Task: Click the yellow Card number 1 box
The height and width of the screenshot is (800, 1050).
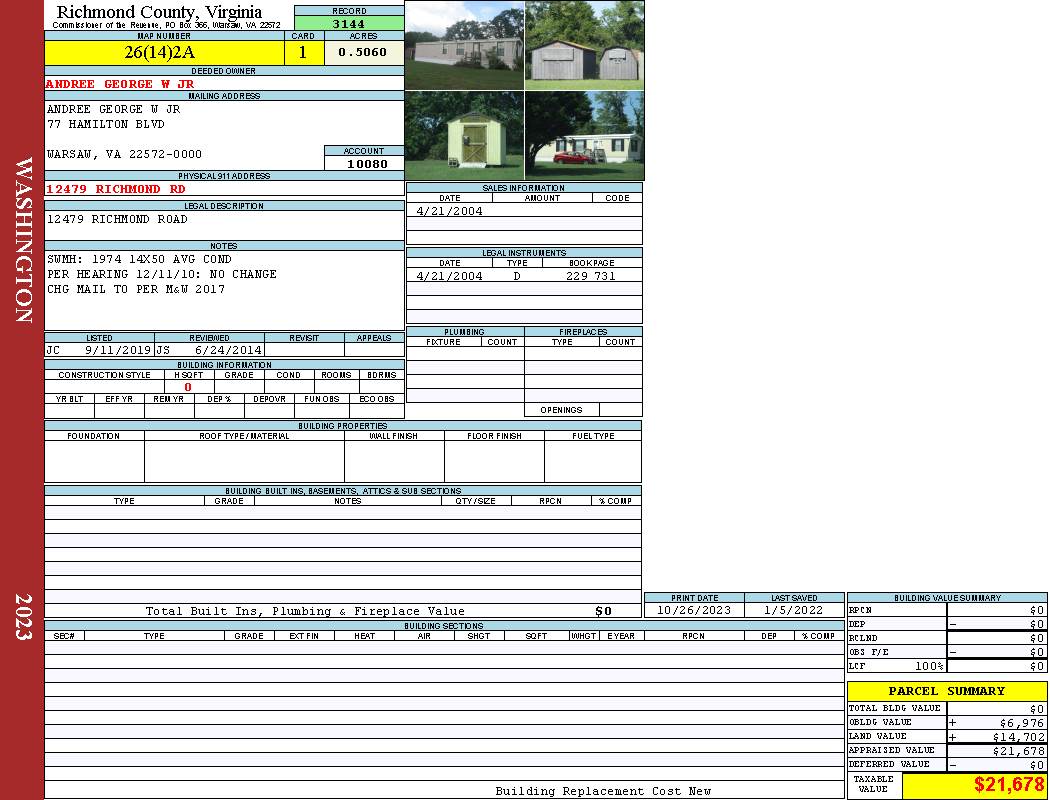Action: [x=303, y=53]
